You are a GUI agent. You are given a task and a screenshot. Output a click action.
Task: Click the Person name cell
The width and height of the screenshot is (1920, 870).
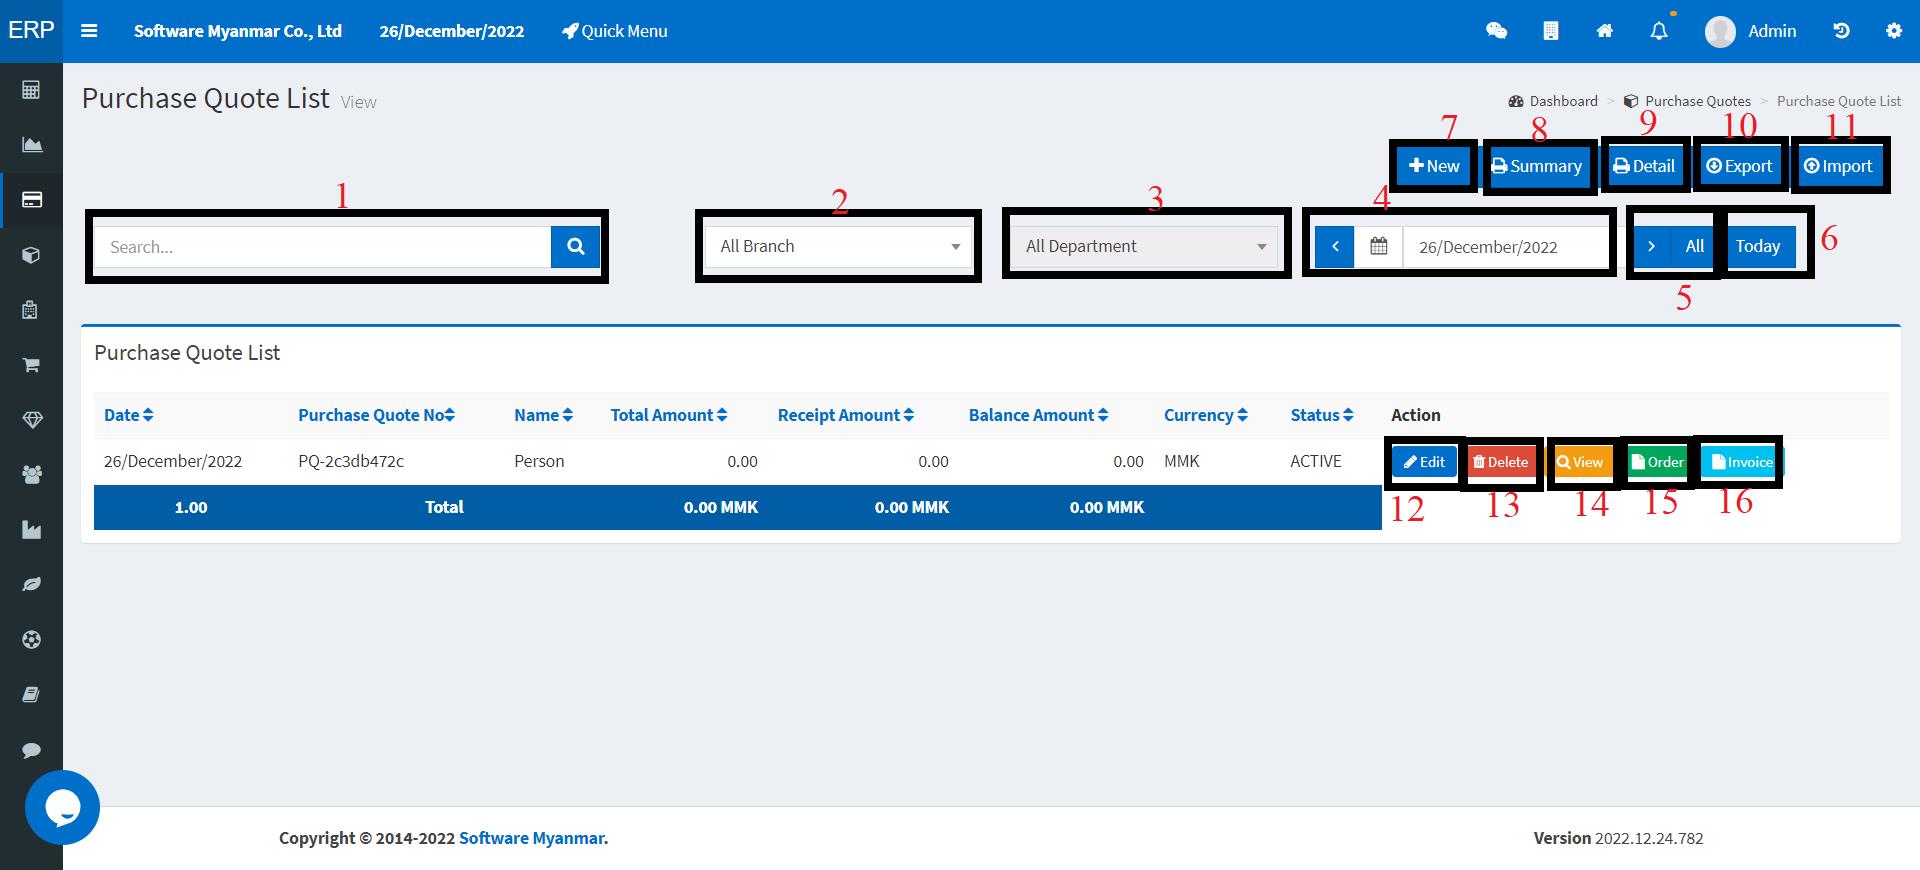539,461
